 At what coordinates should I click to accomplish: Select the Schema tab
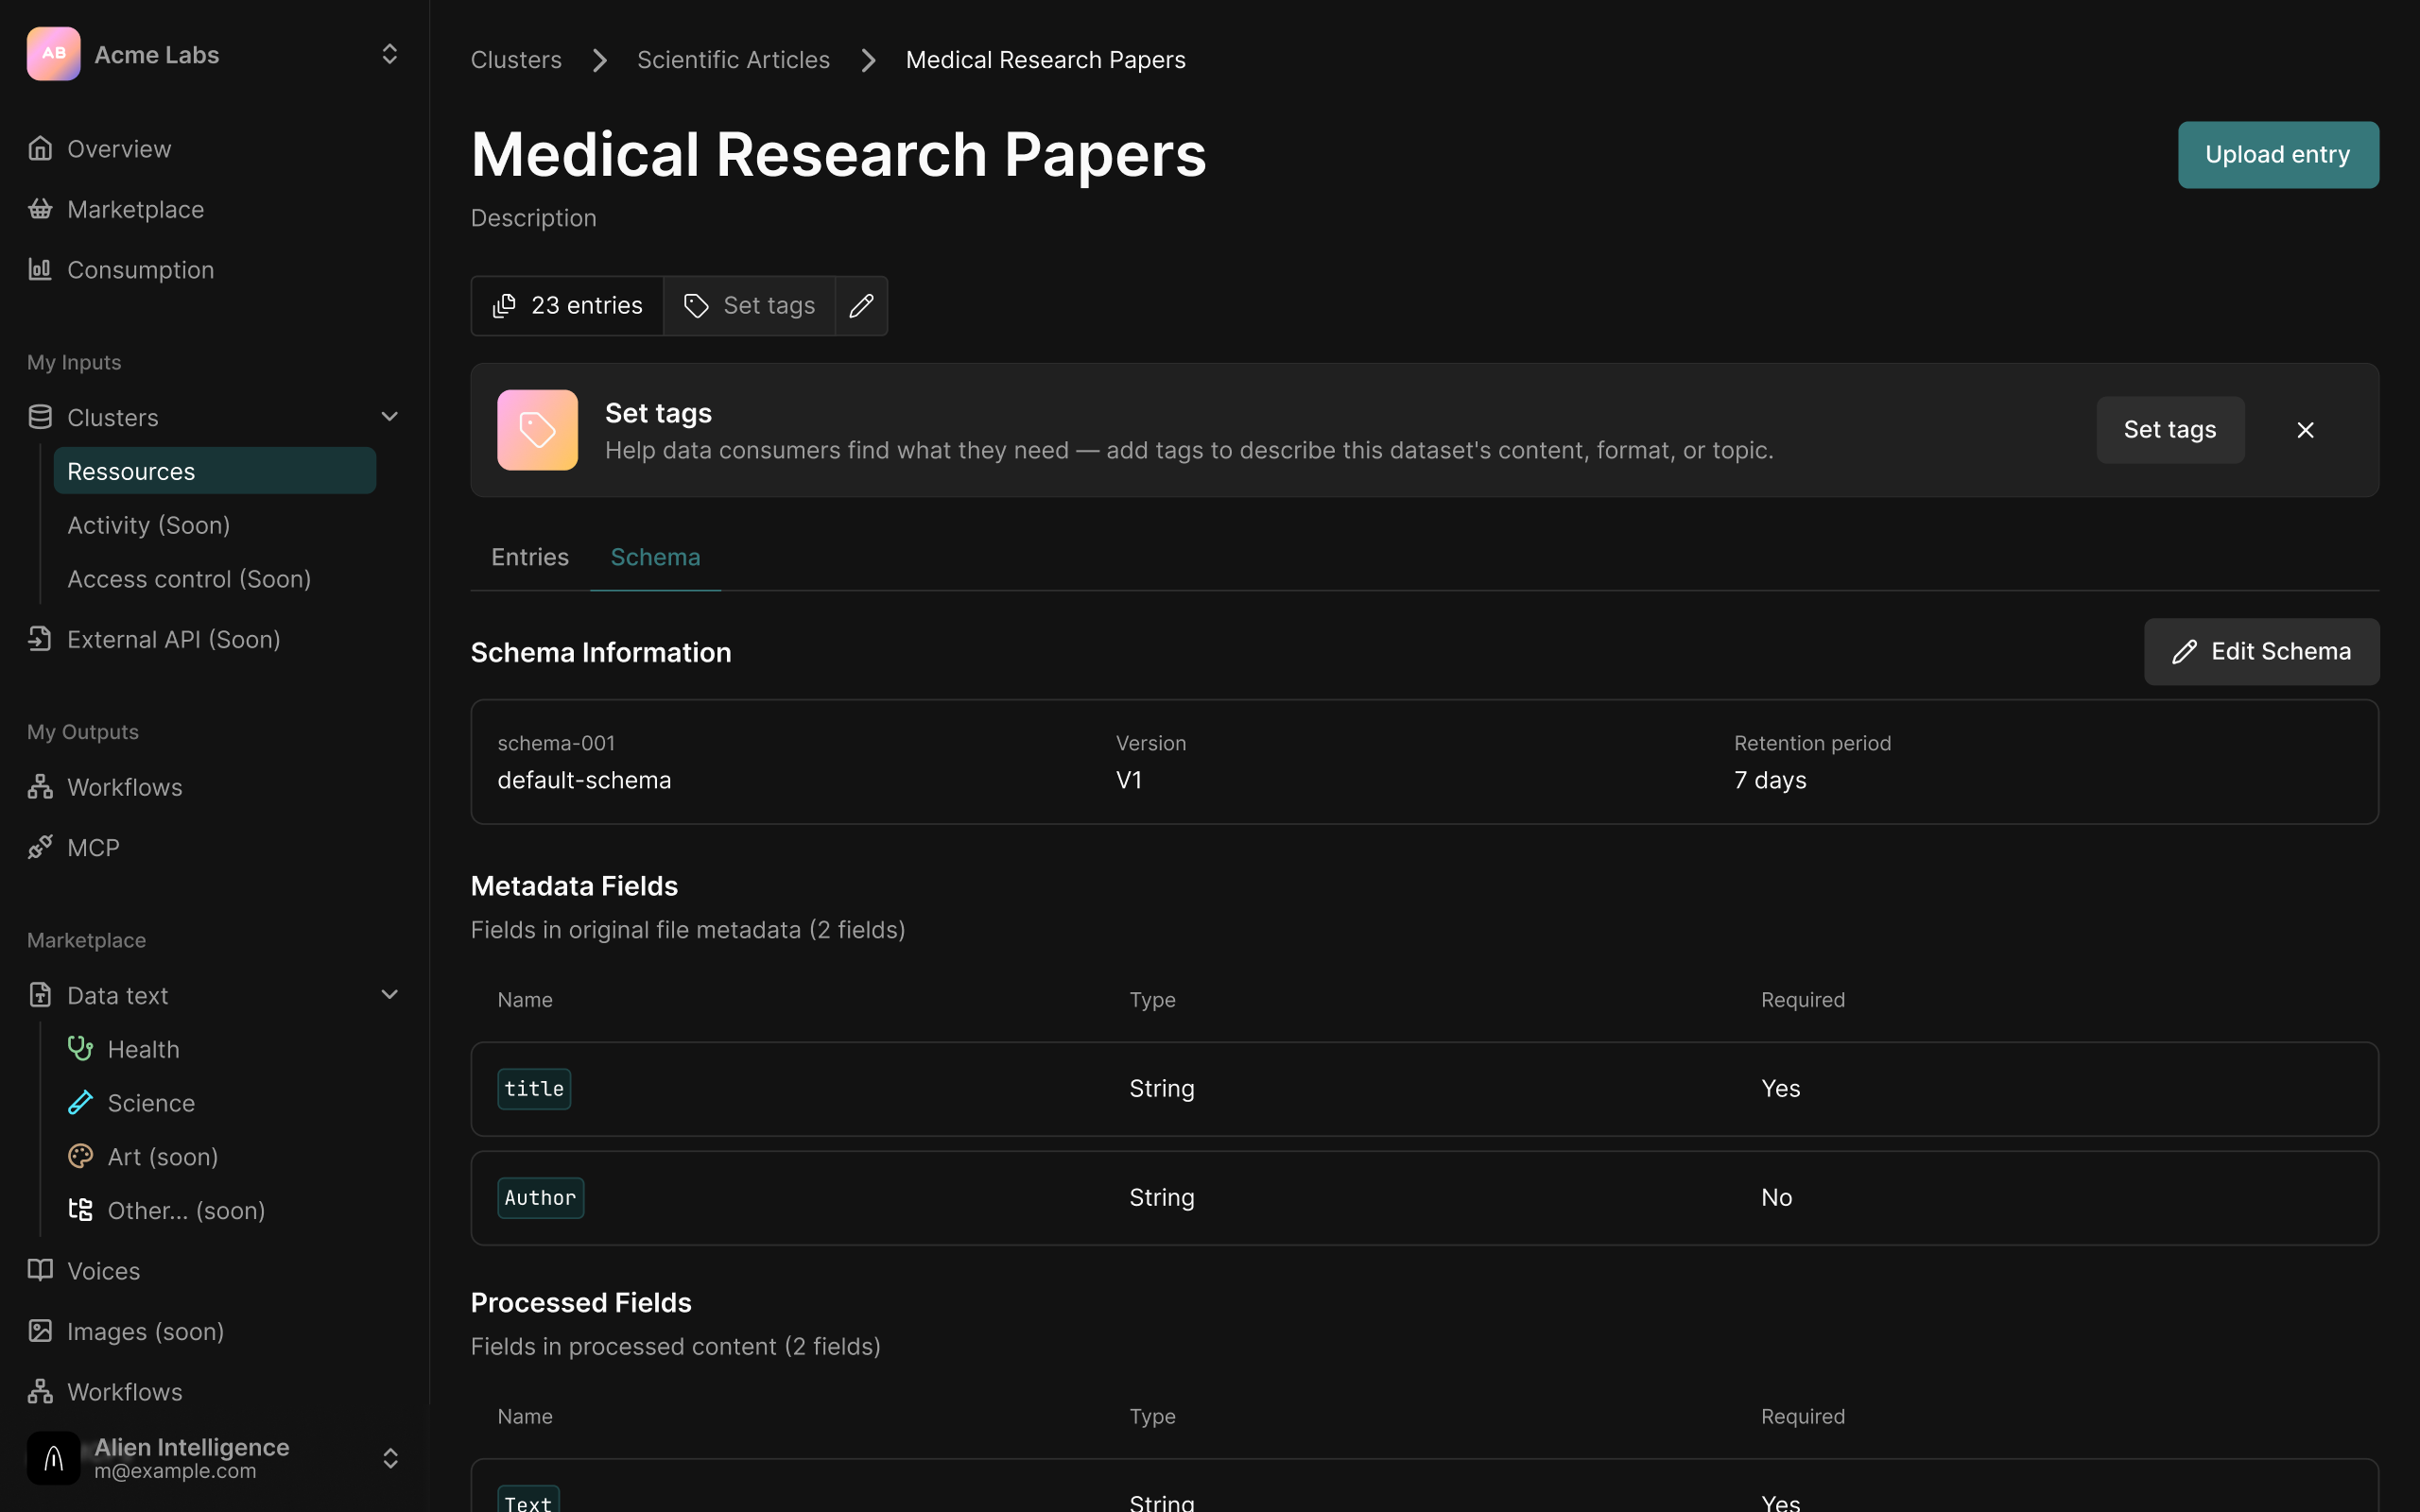point(655,557)
